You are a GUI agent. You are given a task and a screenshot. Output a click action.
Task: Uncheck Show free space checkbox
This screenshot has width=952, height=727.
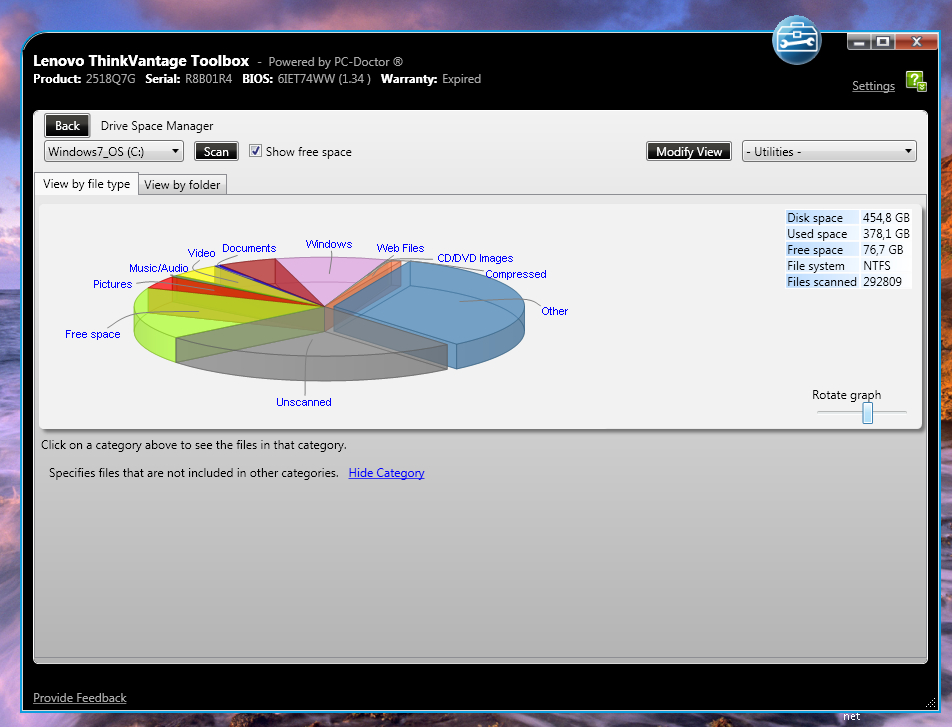pyautogui.click(x=256, y=151)
